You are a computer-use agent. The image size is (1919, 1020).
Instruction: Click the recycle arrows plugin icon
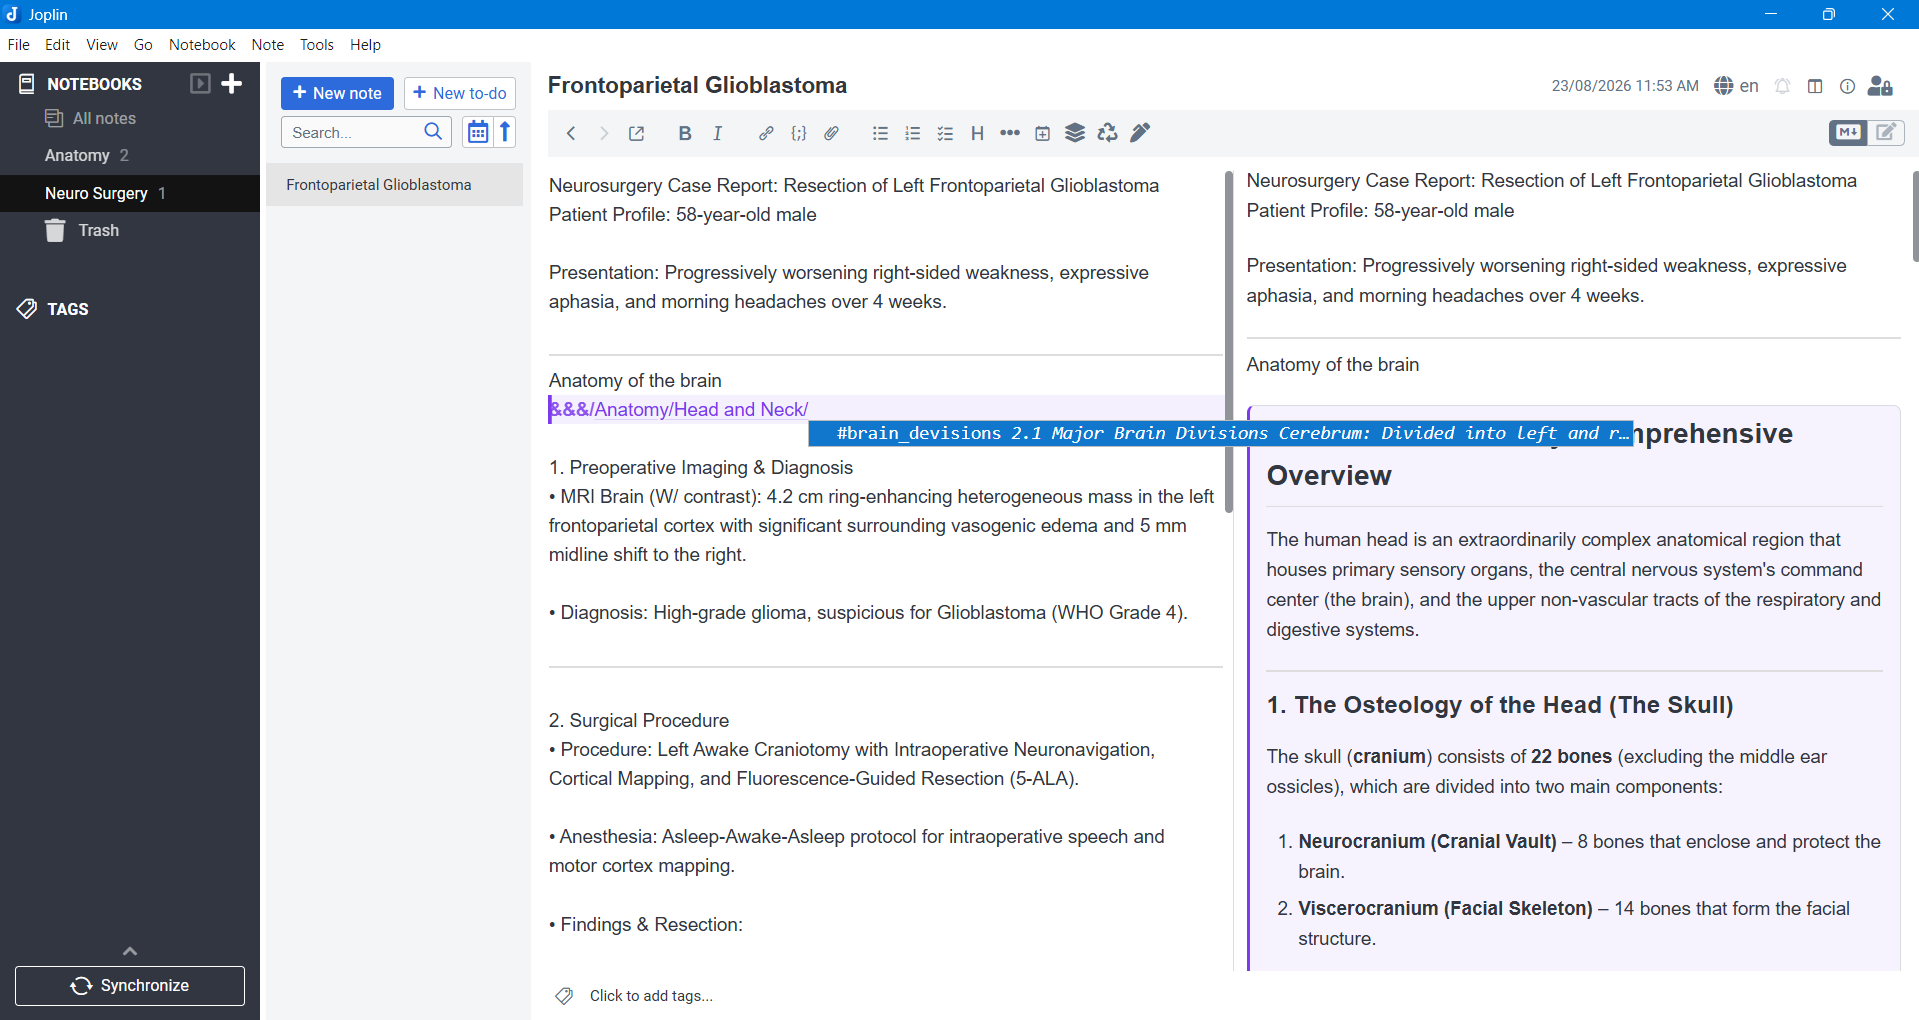[x=1108, y=133]
